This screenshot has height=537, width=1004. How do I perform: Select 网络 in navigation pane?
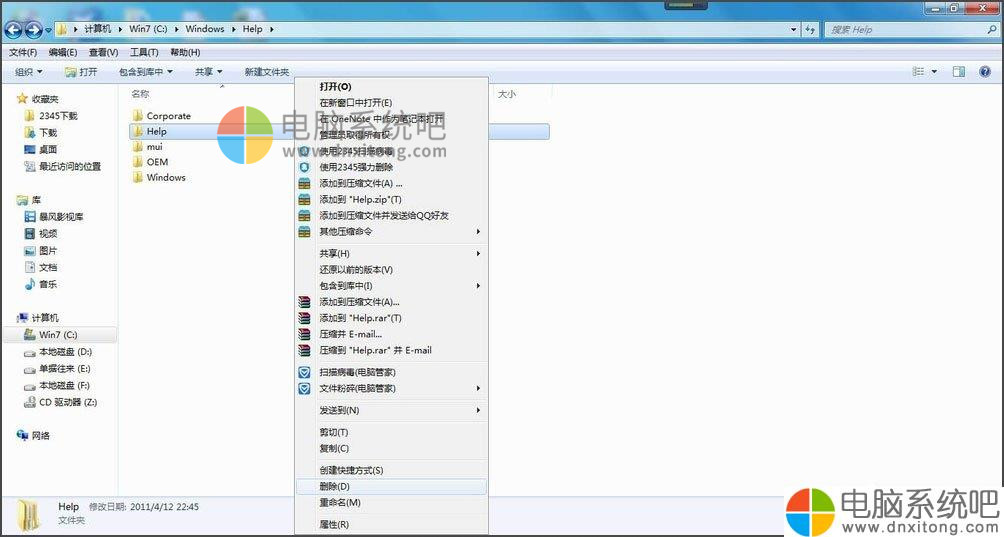(40, 436)
